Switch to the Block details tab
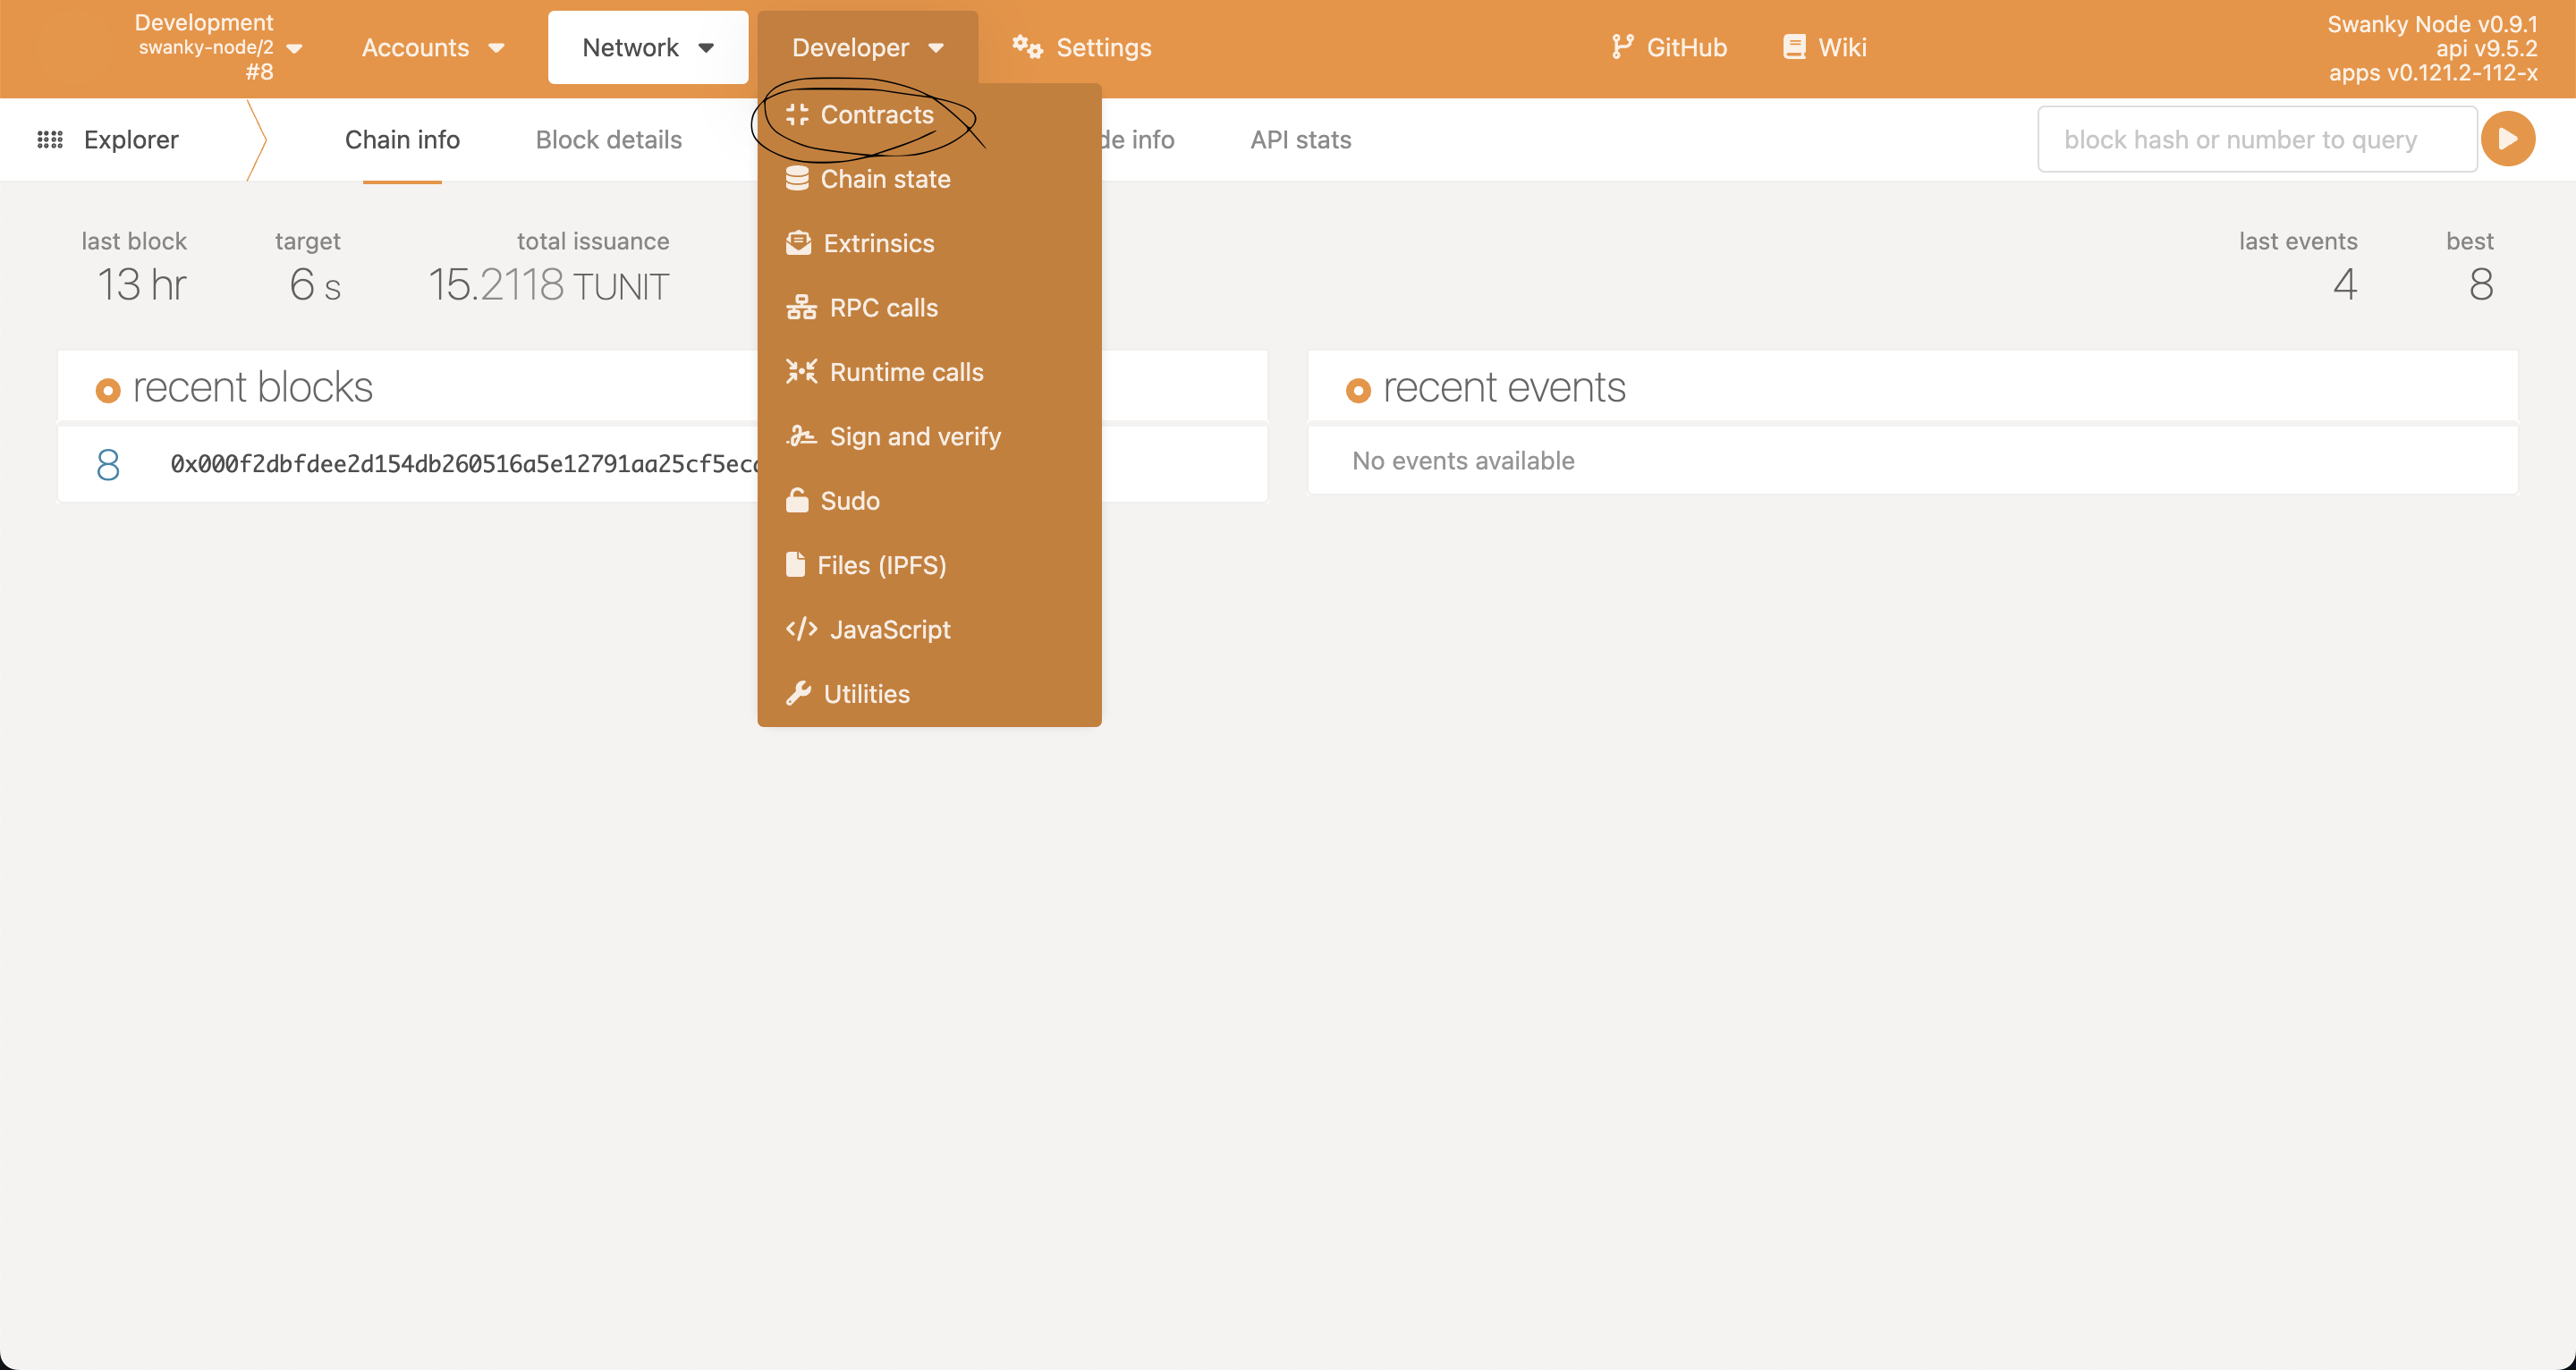 [x=609, y=140]
